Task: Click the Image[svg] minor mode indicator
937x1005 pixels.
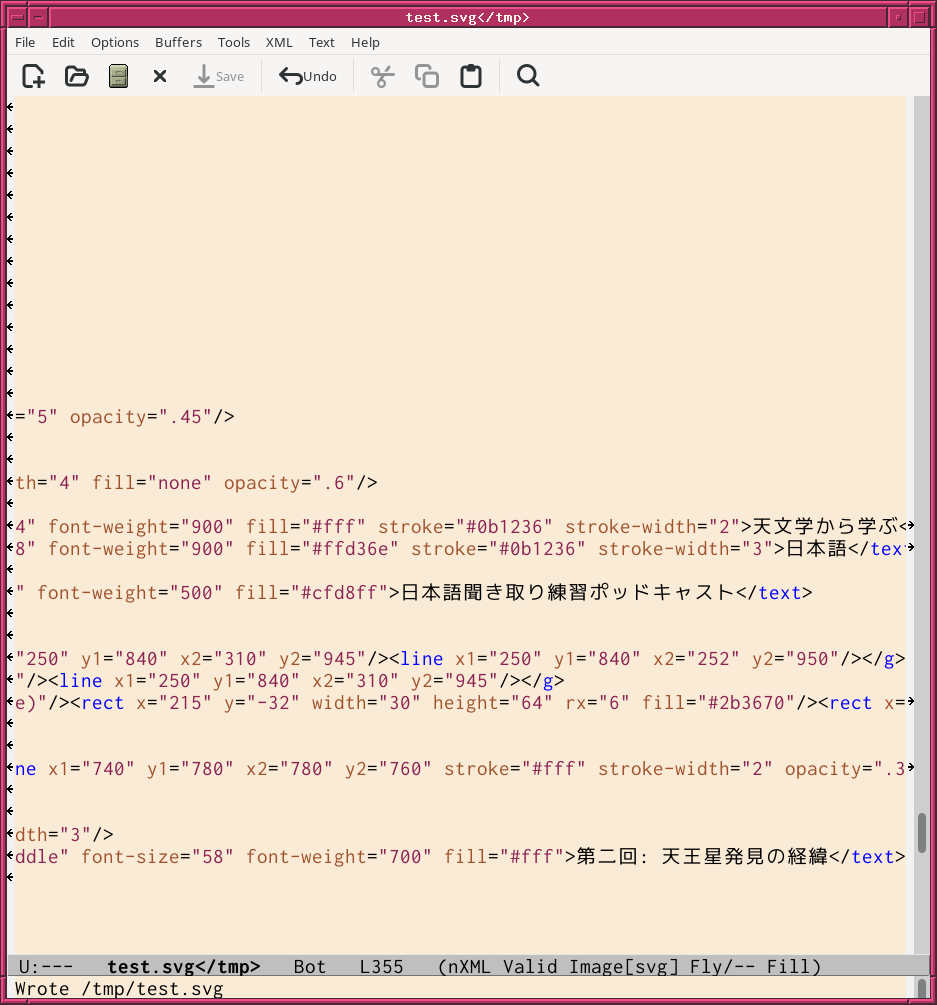Action: [624, 967]
